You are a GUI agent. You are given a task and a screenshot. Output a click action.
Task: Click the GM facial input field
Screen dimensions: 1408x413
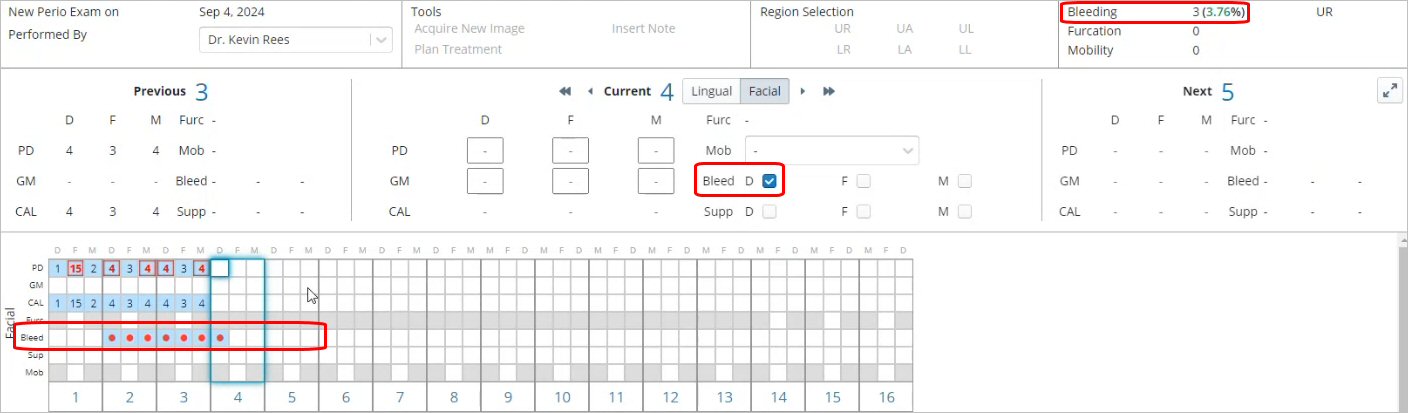coord(570,181)
